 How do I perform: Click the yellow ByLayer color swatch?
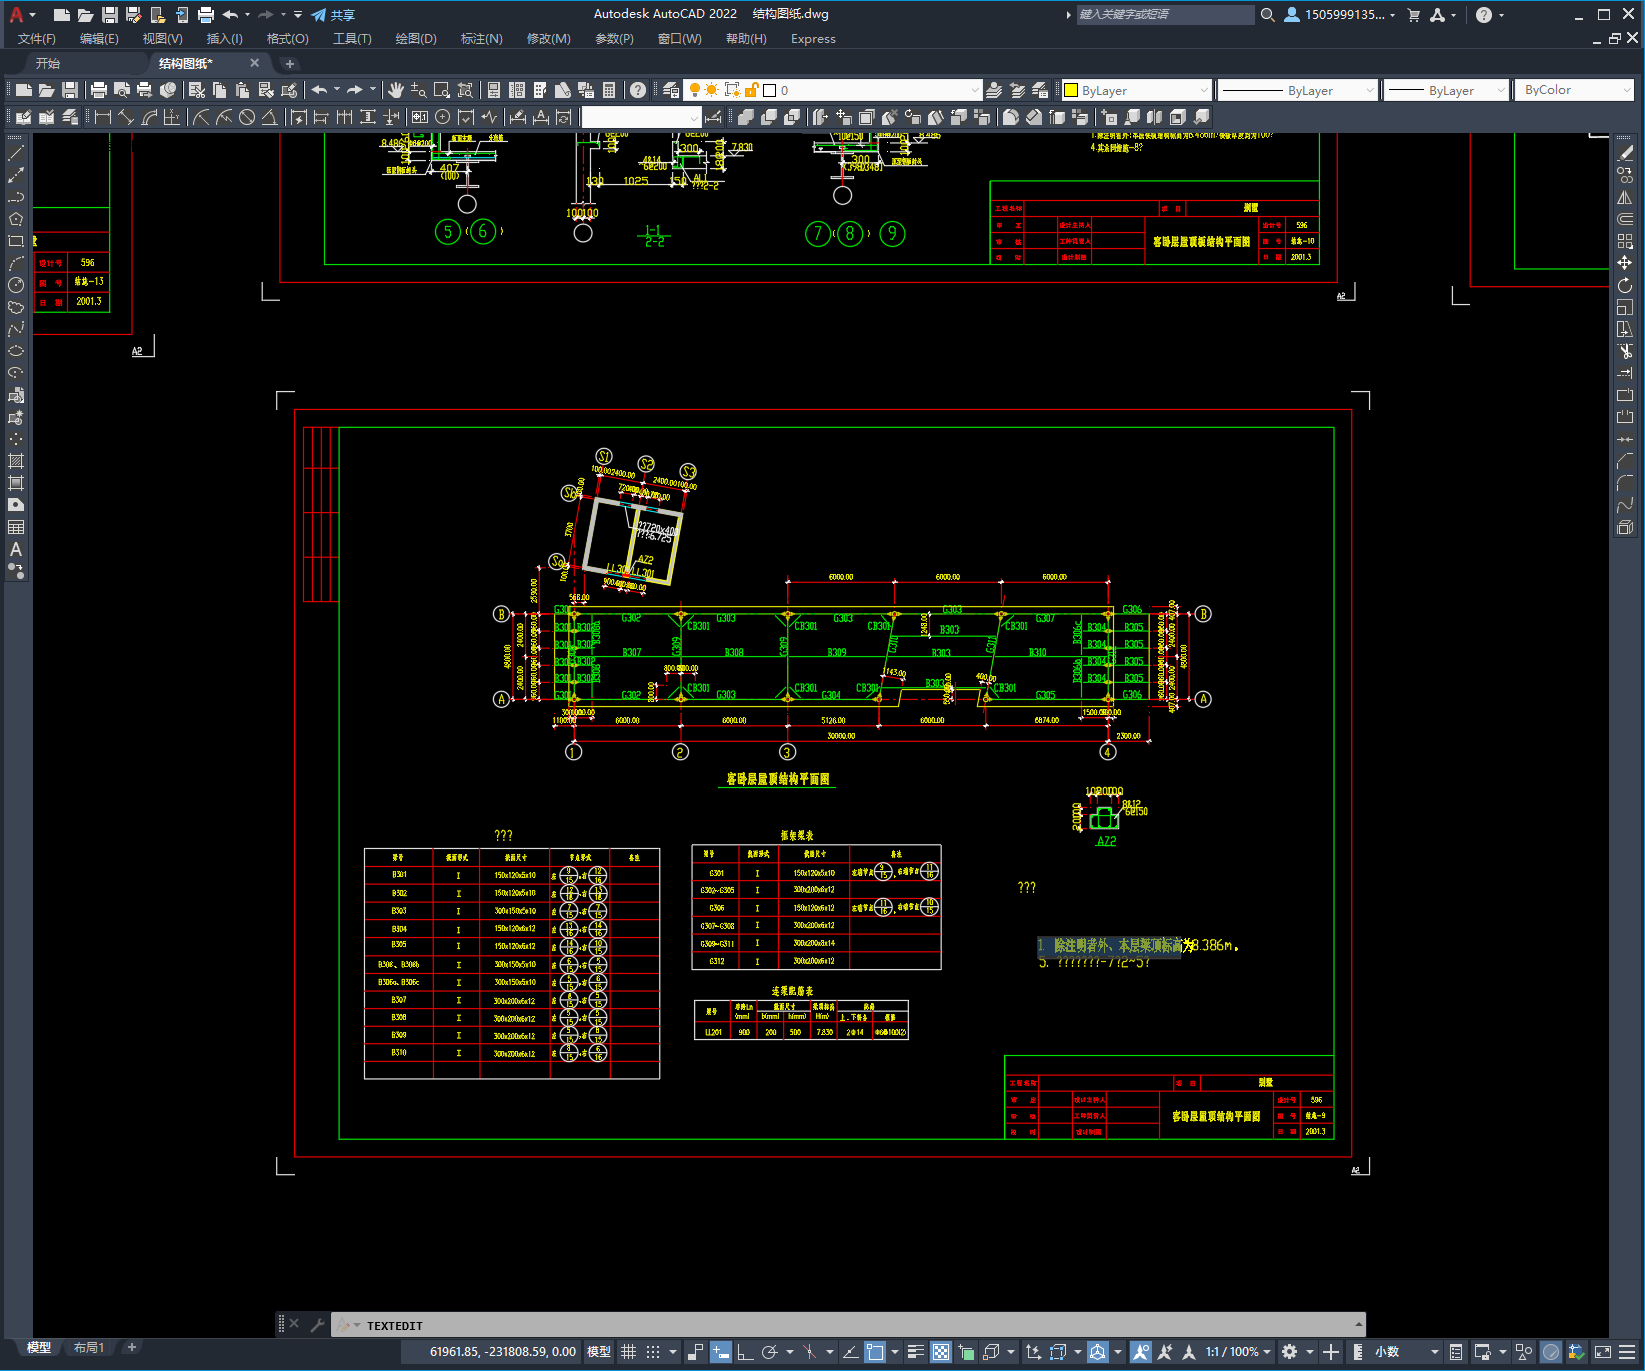(x=1071, y=90)
